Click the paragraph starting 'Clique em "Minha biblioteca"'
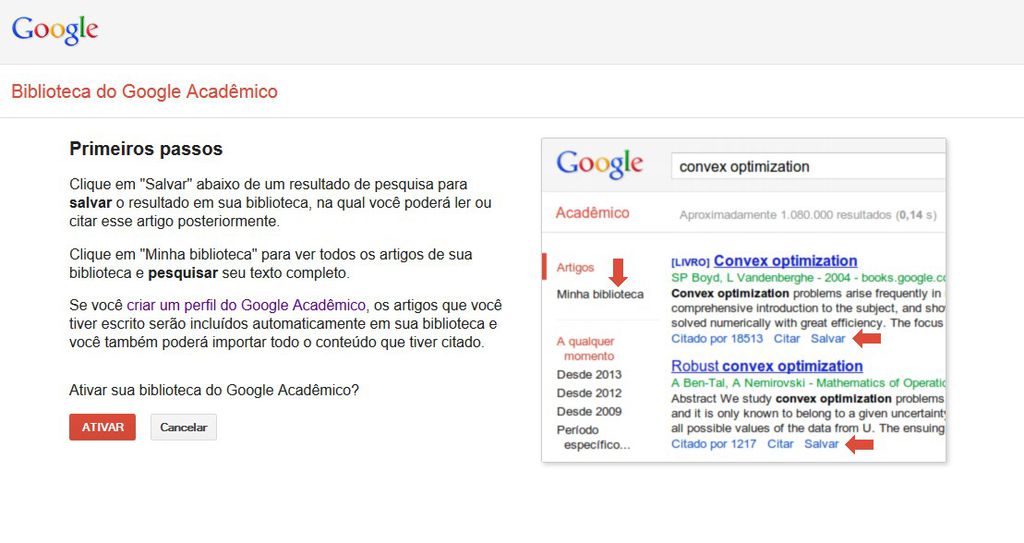 [270, 263]
